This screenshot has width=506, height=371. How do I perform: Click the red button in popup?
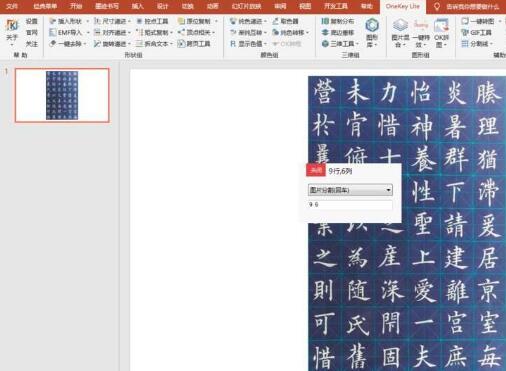(x=315, y=171)
